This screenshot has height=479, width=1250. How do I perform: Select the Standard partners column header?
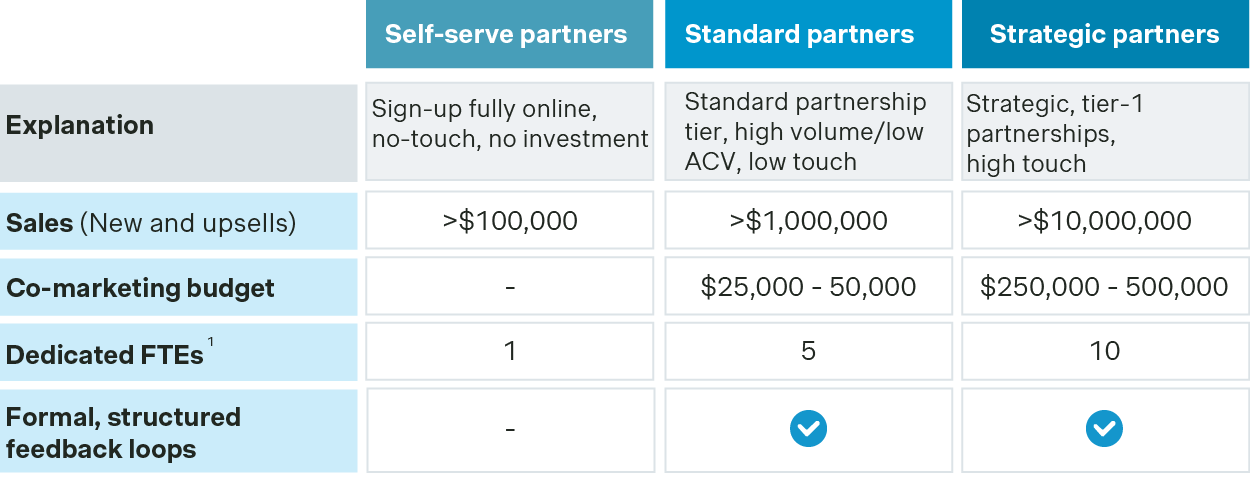[800, 35]
